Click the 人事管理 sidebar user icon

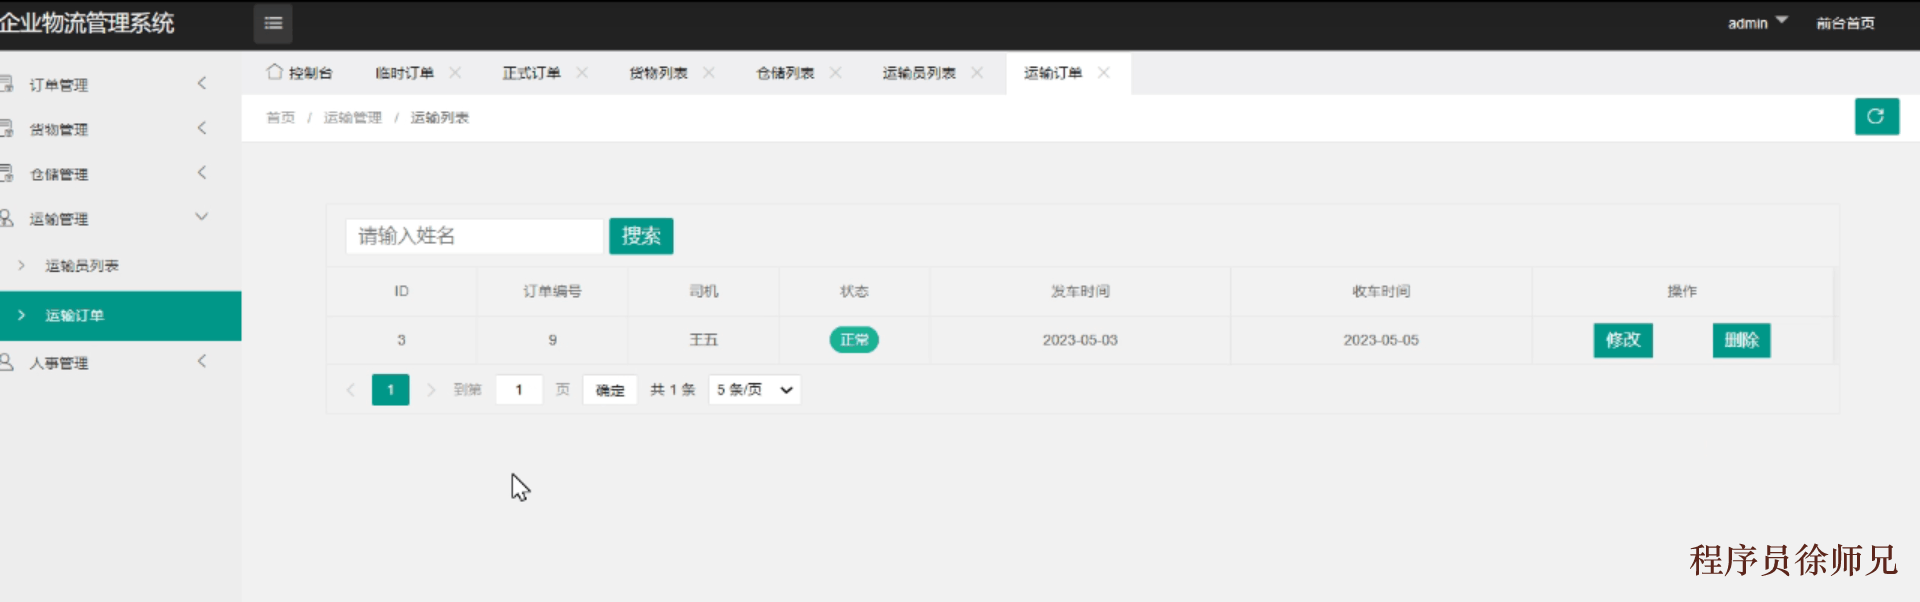(x=6, y=362)
